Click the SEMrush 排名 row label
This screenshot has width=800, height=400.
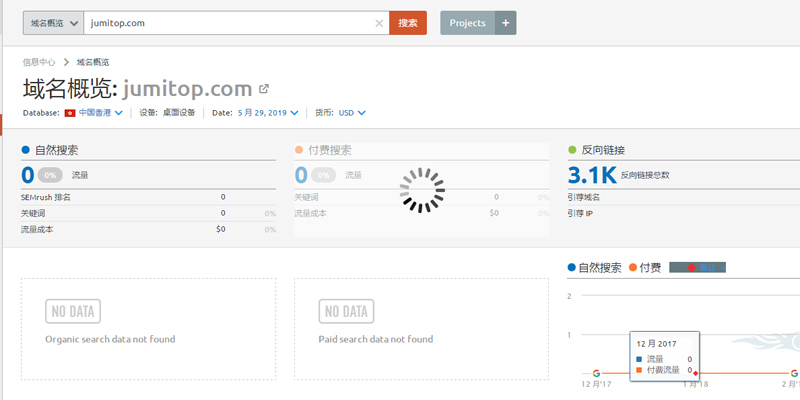[46, 197]
